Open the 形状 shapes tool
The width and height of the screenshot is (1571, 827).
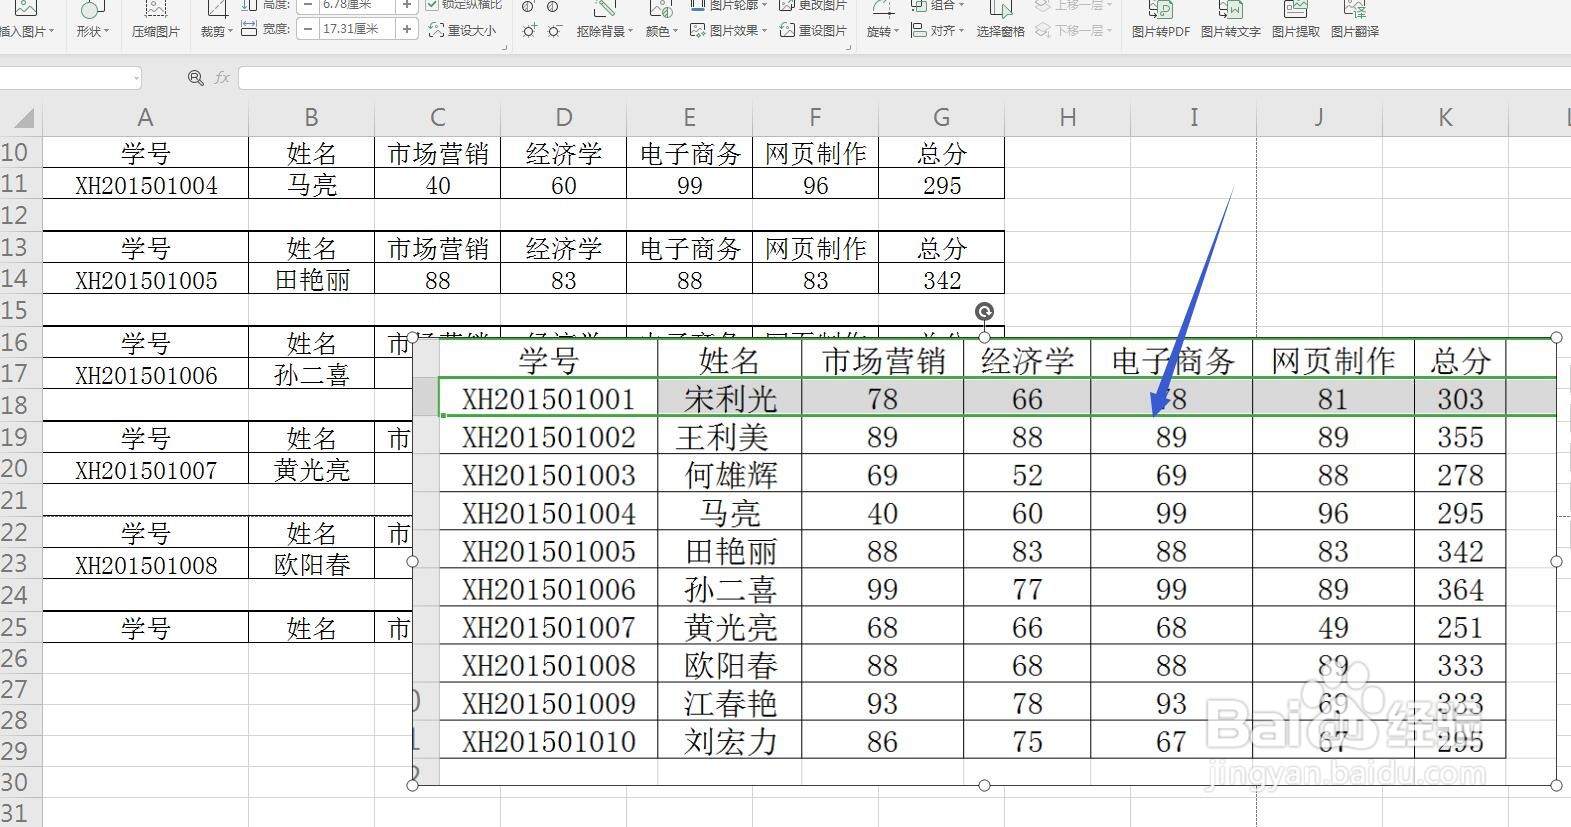click(92, 20)
